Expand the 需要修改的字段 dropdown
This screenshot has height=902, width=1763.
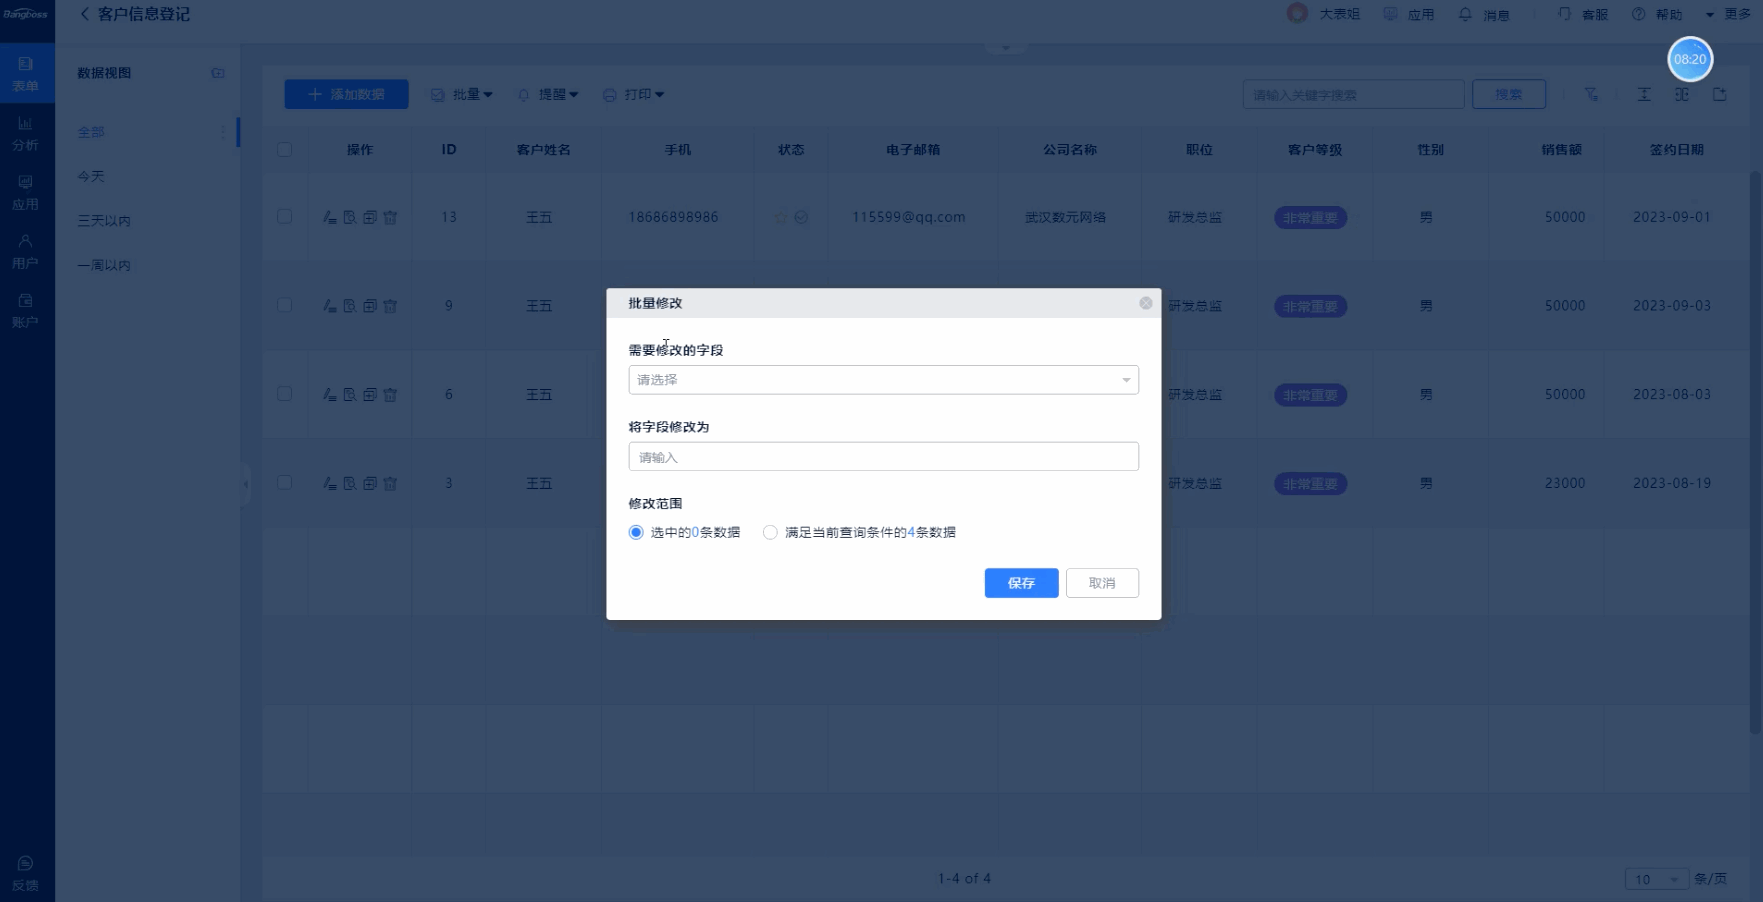[x=883, y=380]
